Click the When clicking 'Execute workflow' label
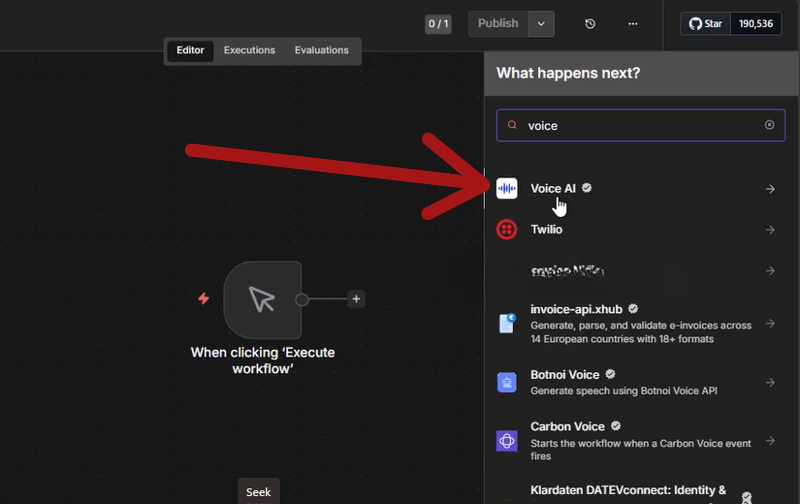This screenshot has width=800, height=504. (x=262, y=360)
